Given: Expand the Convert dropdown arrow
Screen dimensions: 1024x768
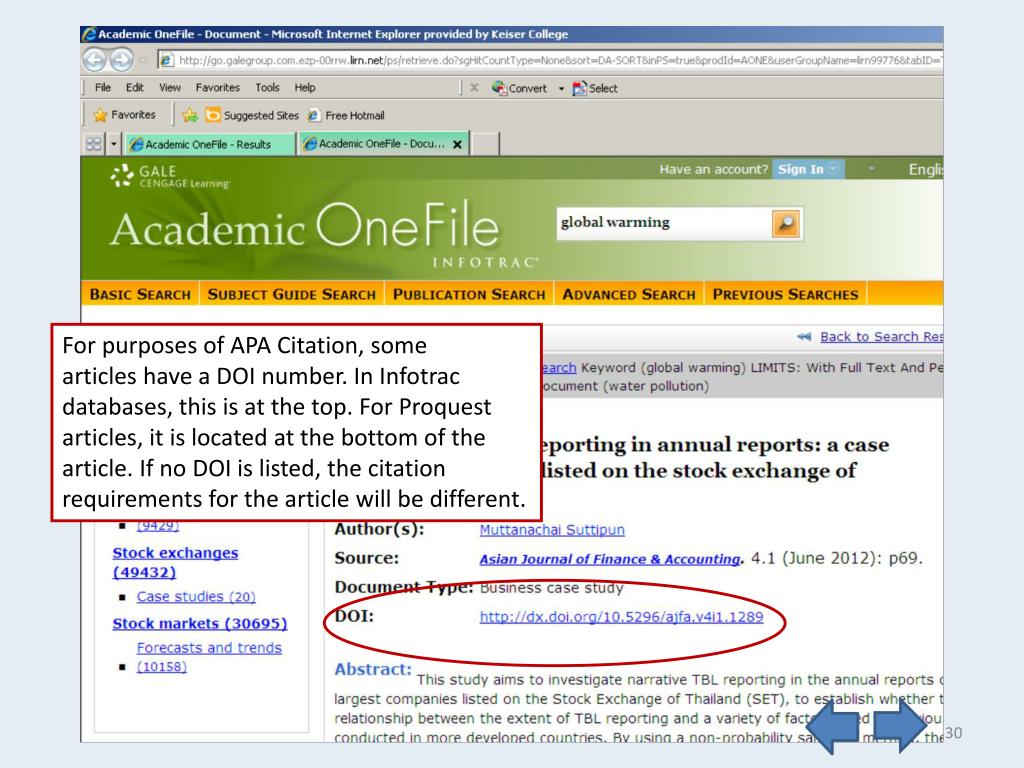Looking at the screenshot, I should 561,88.
